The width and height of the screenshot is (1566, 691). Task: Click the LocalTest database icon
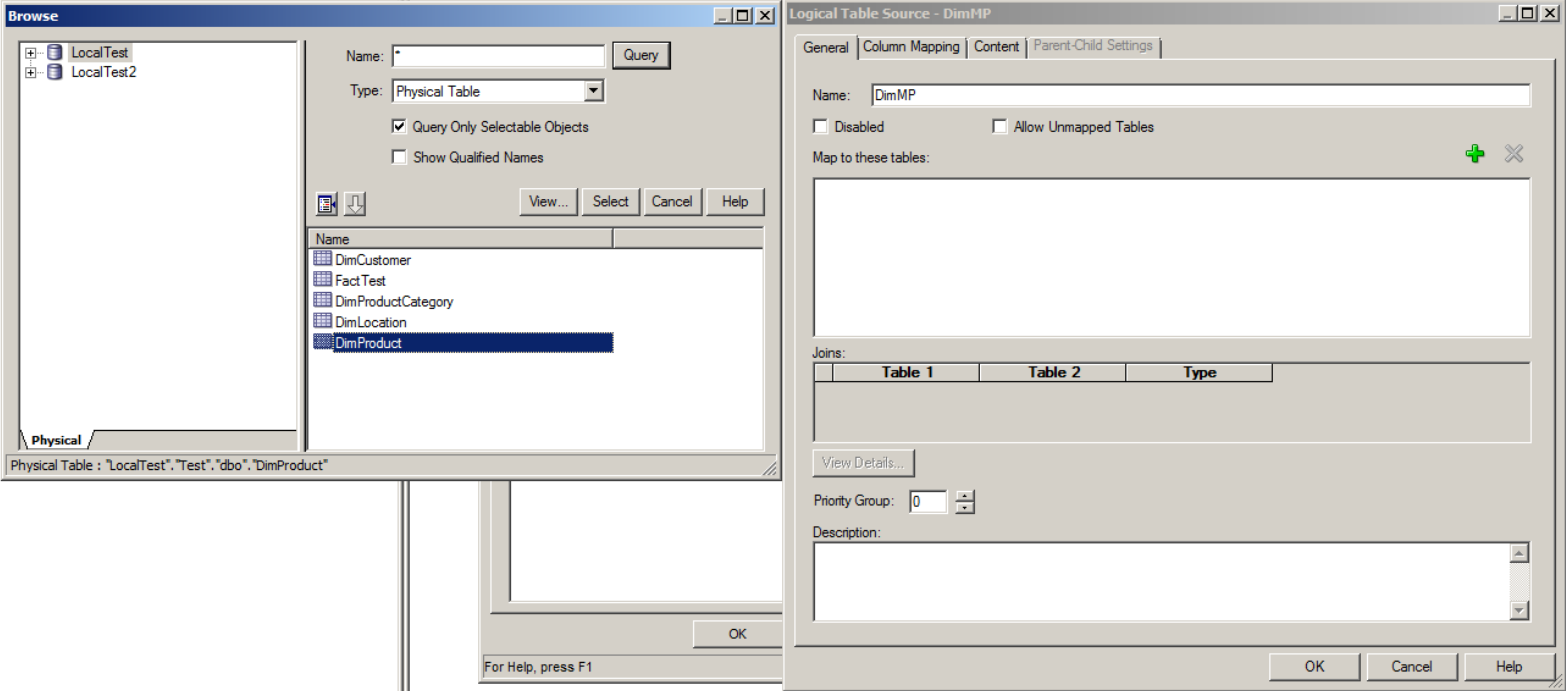pyautogui.click(x=54, y=52)
